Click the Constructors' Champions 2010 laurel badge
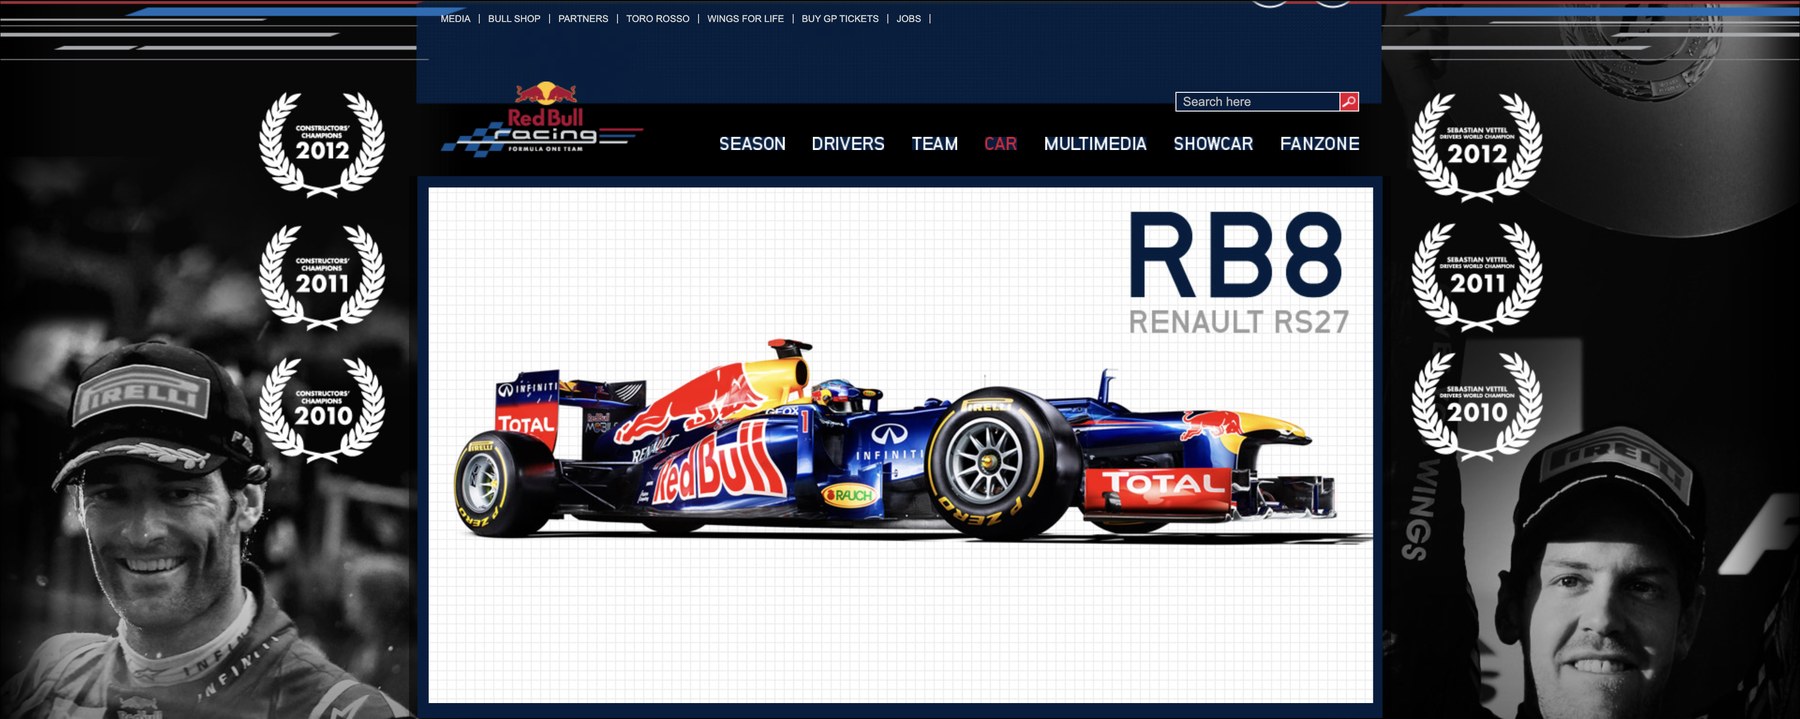 [x=322, y=409]
